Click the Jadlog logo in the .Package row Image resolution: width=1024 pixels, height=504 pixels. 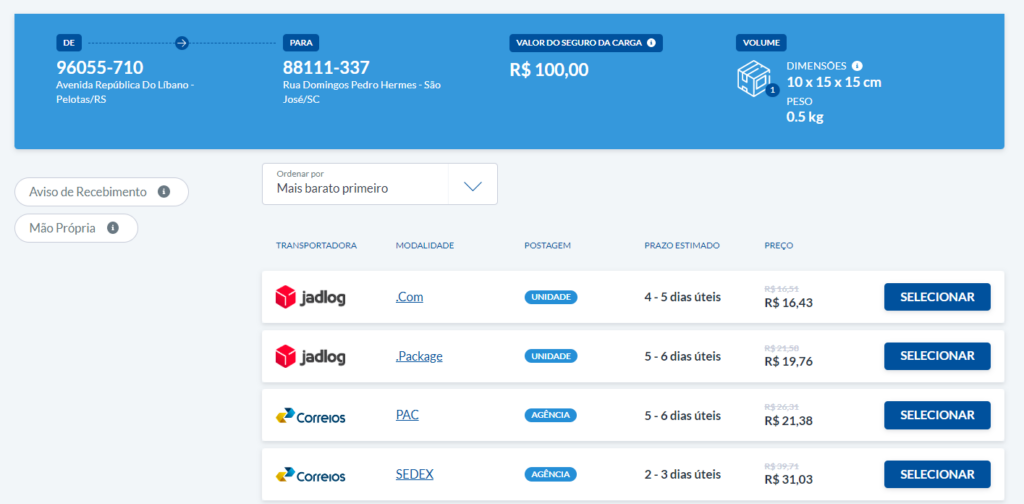click(x=310, y=356)
